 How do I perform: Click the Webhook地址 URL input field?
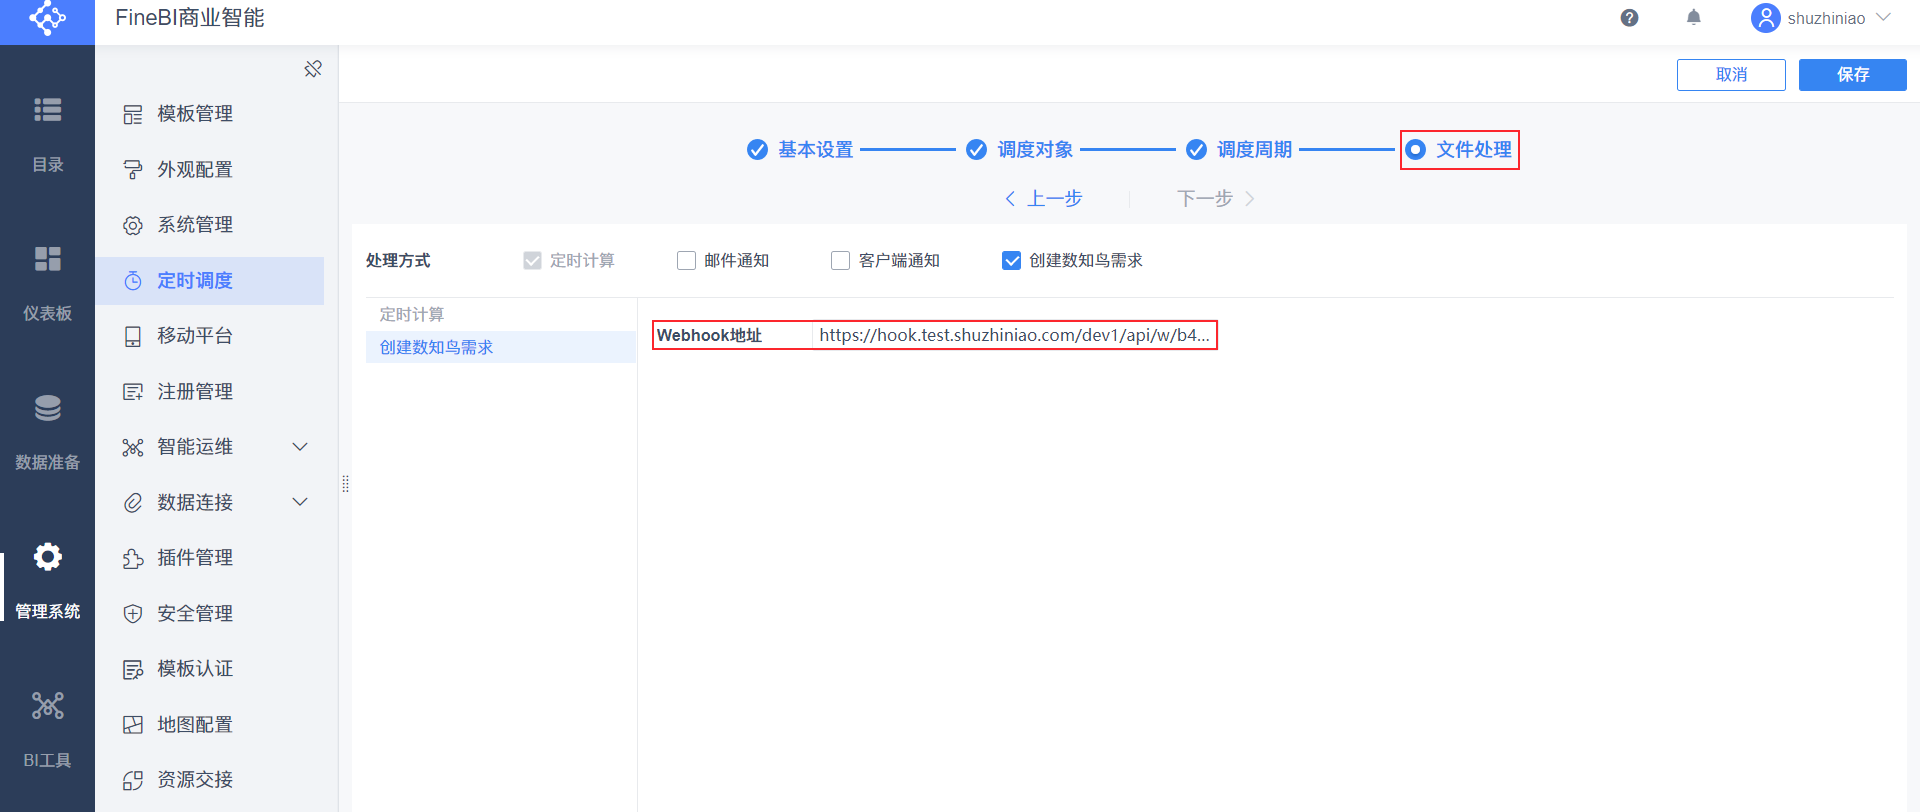point(1014,335)
